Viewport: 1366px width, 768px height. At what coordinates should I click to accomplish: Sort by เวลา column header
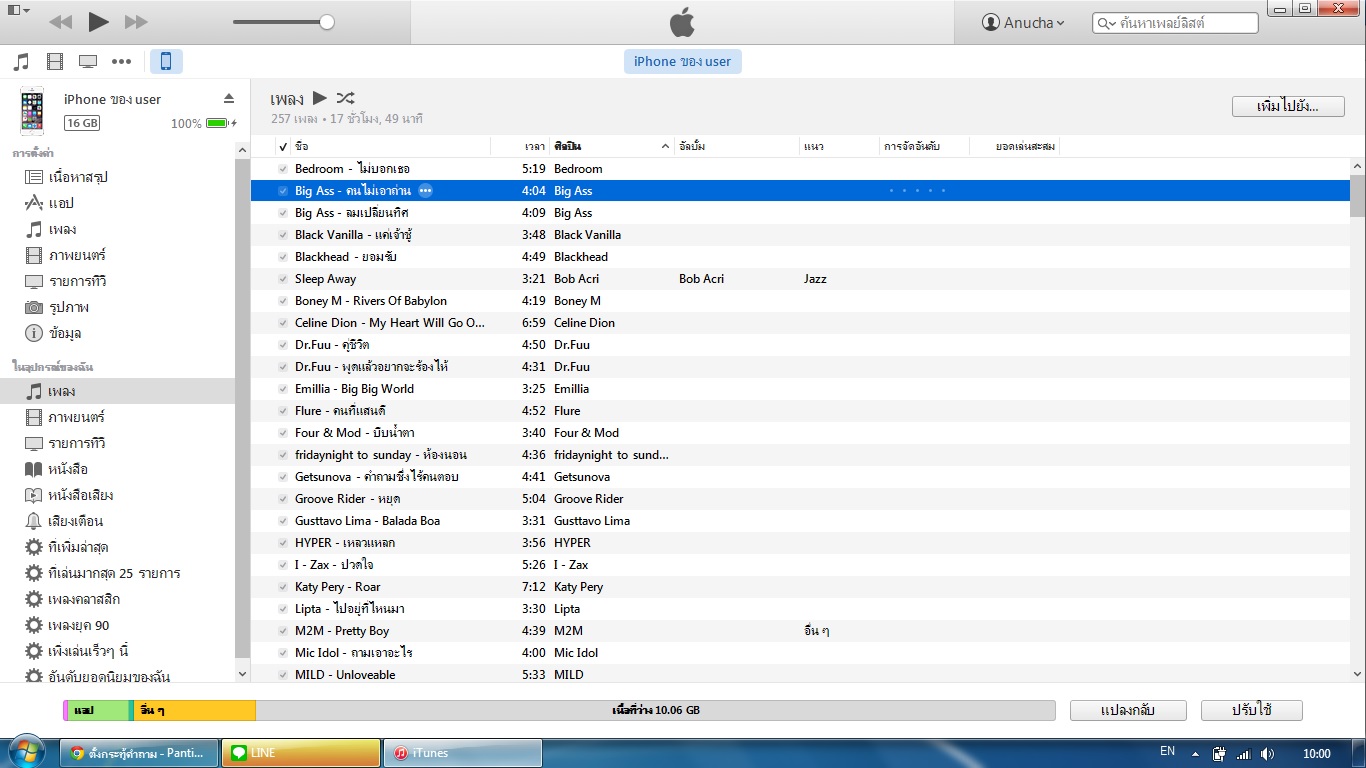pyautogui.click(x=520, y=147)
